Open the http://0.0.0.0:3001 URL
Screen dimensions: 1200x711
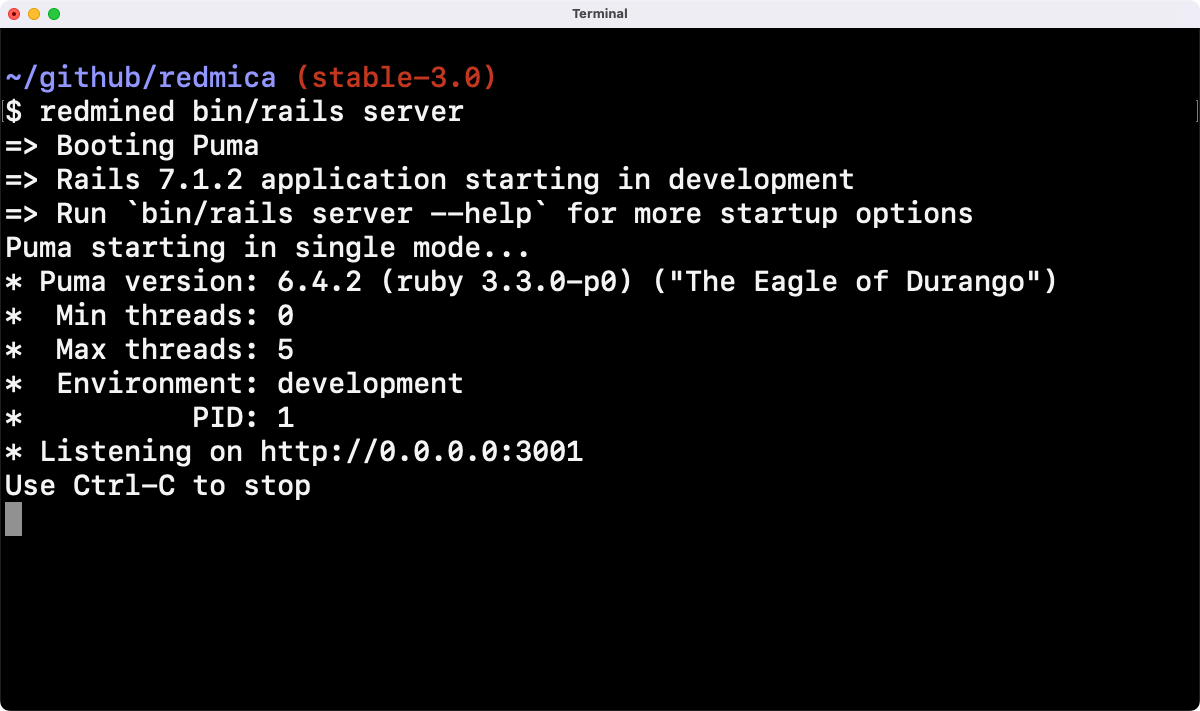(x=421, y=452)
